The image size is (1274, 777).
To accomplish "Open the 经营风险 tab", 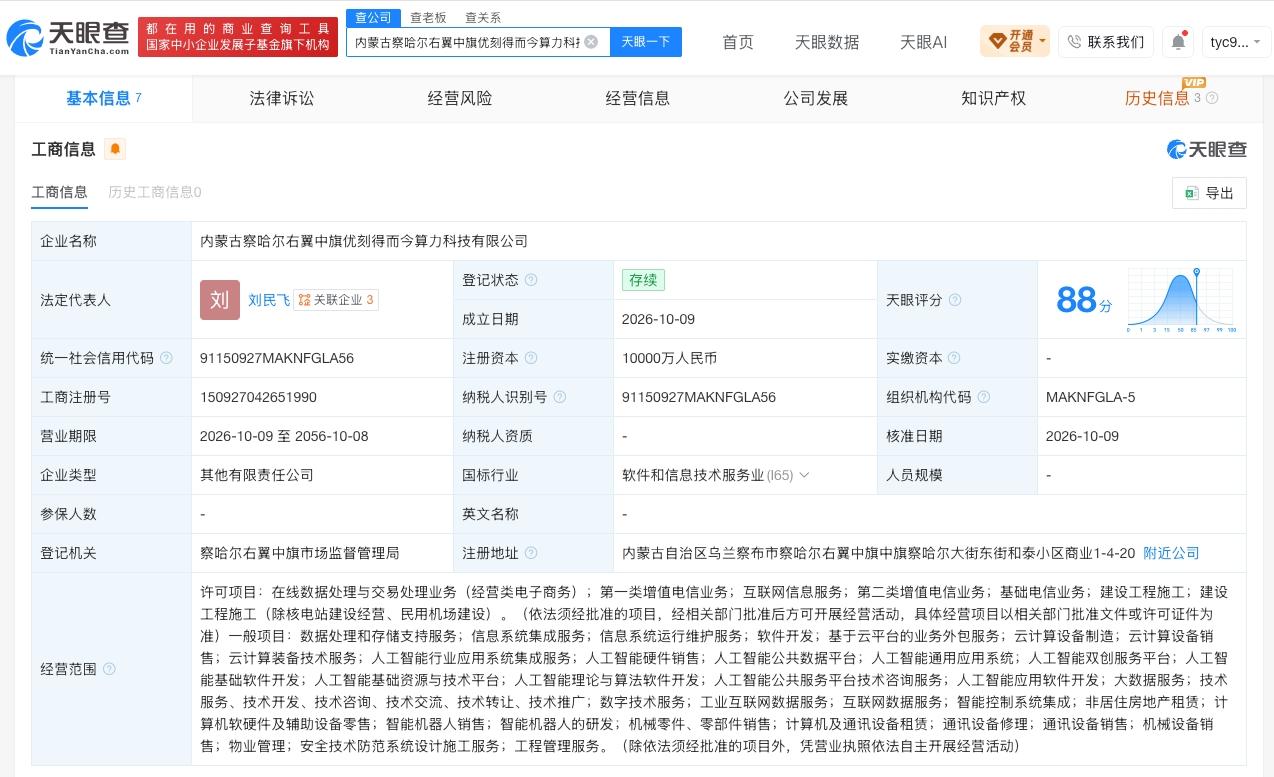I will (x=460, y=98).
